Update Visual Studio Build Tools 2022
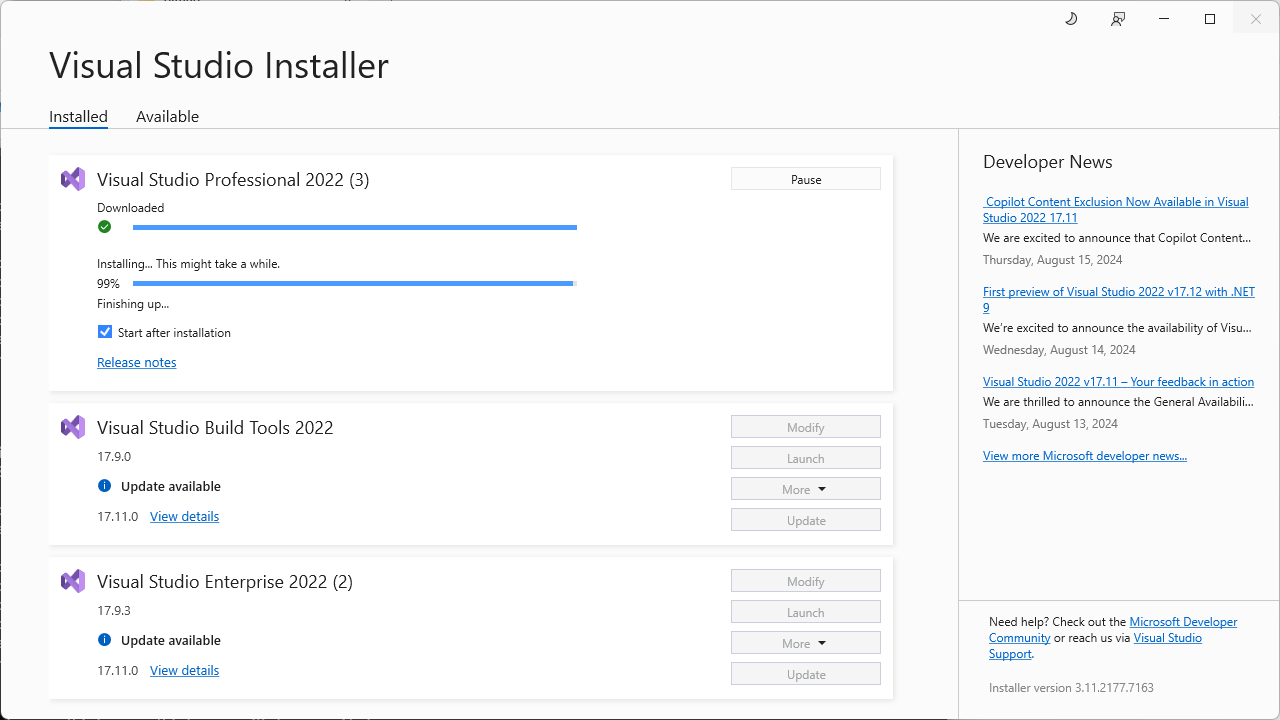This screenshot has width=1280, height=720. click(x=806, y=520)
